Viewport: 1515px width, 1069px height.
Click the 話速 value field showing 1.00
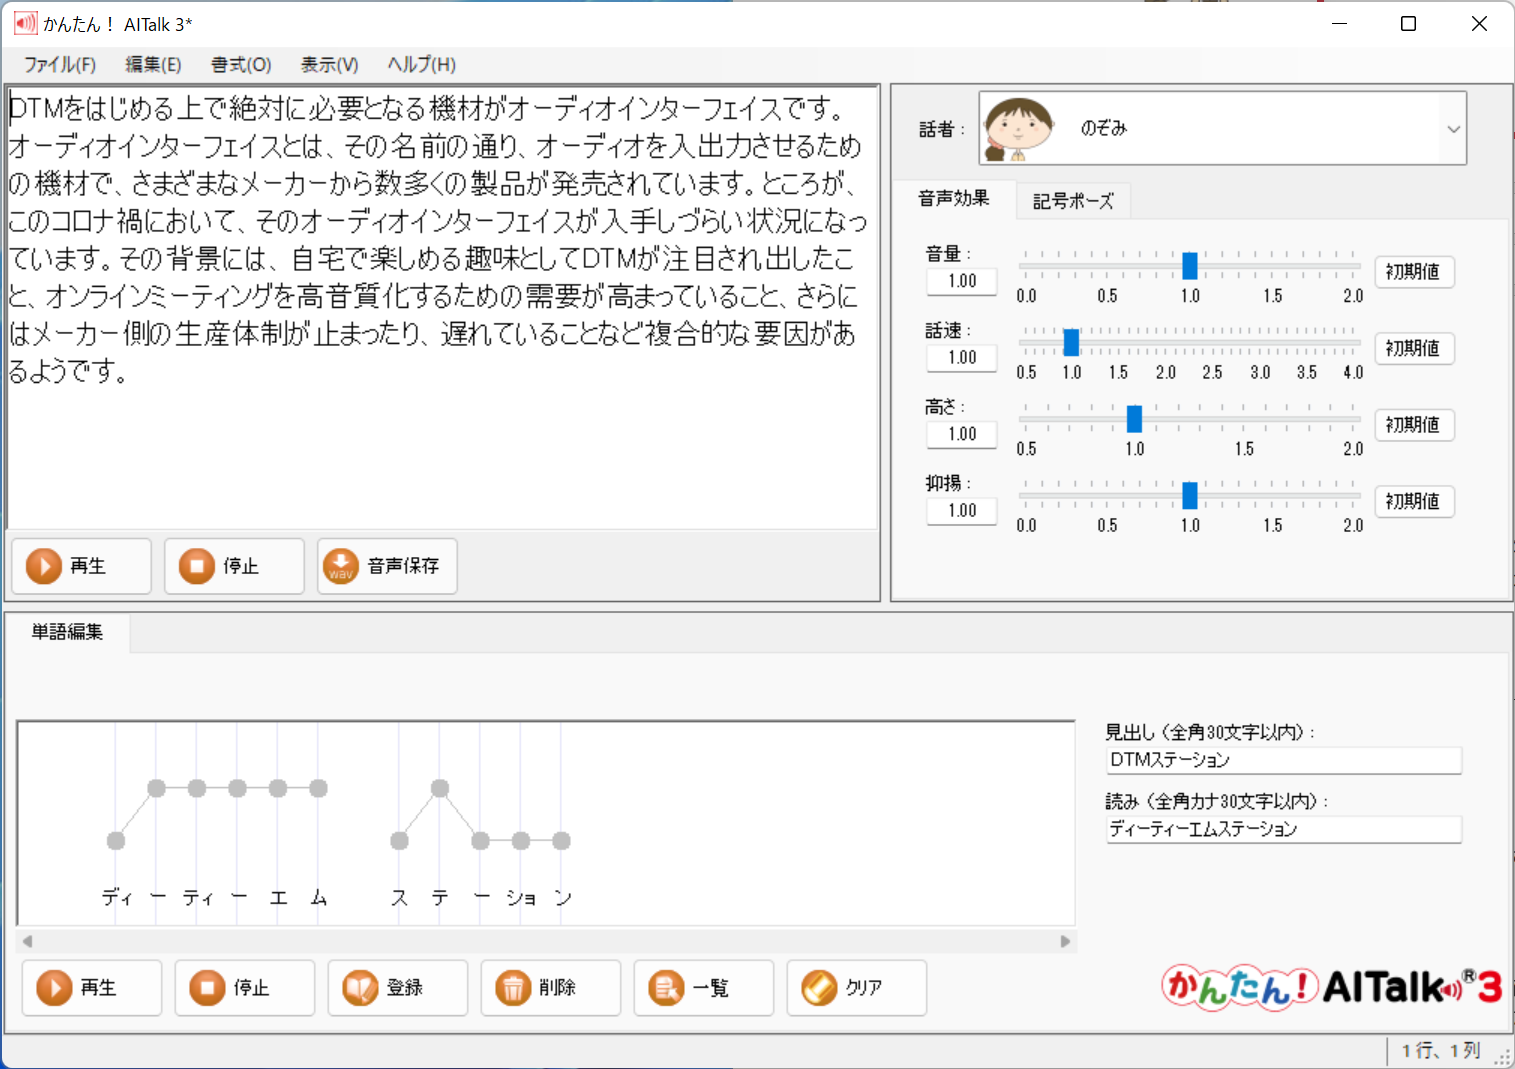click(x=962, y=358)
